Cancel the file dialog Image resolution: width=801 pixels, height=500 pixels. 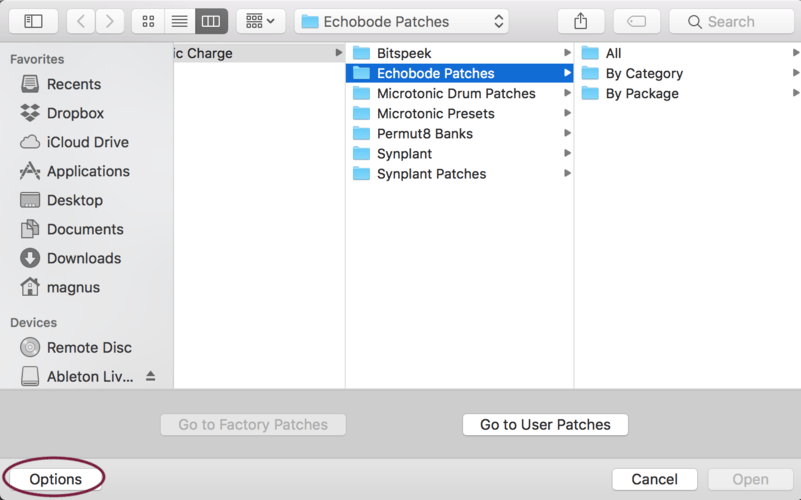point(654,479)
